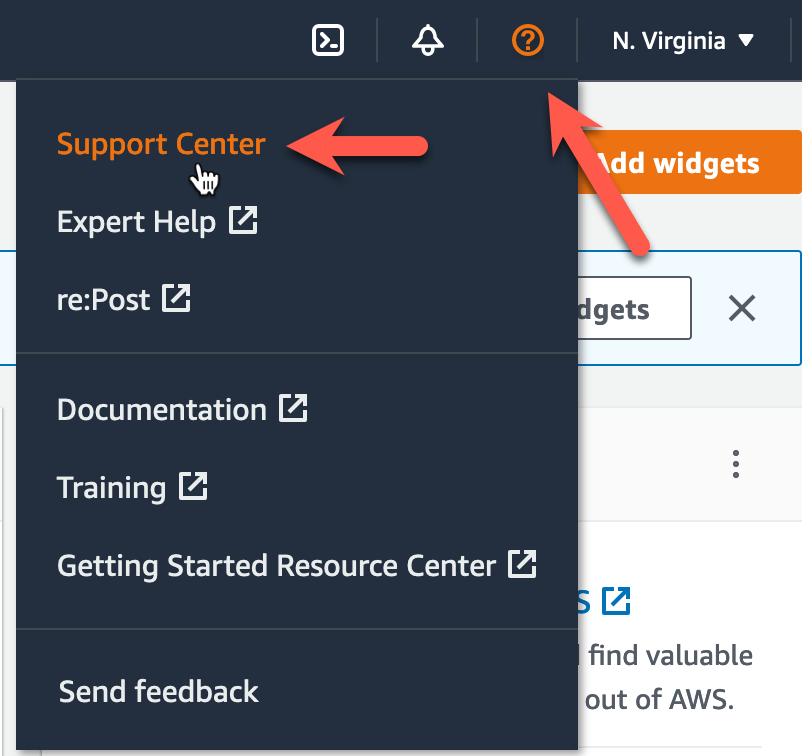Click the orange help question mark icon

(x=527, y=41)
